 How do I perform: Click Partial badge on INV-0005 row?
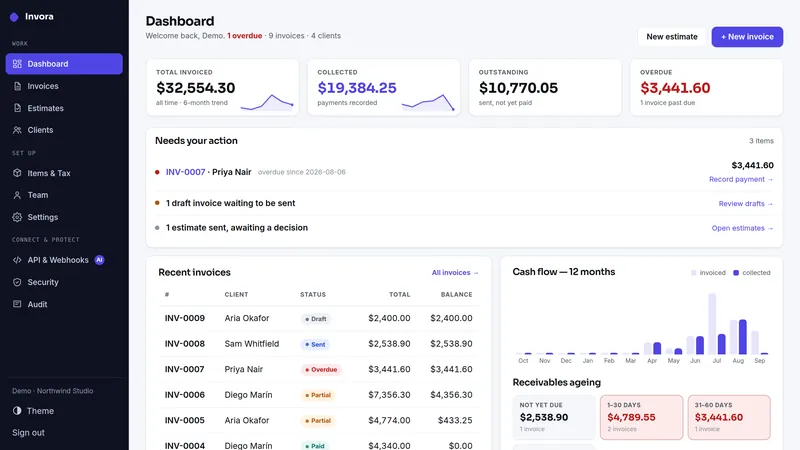pyautogui.click(x=318, y=421)
